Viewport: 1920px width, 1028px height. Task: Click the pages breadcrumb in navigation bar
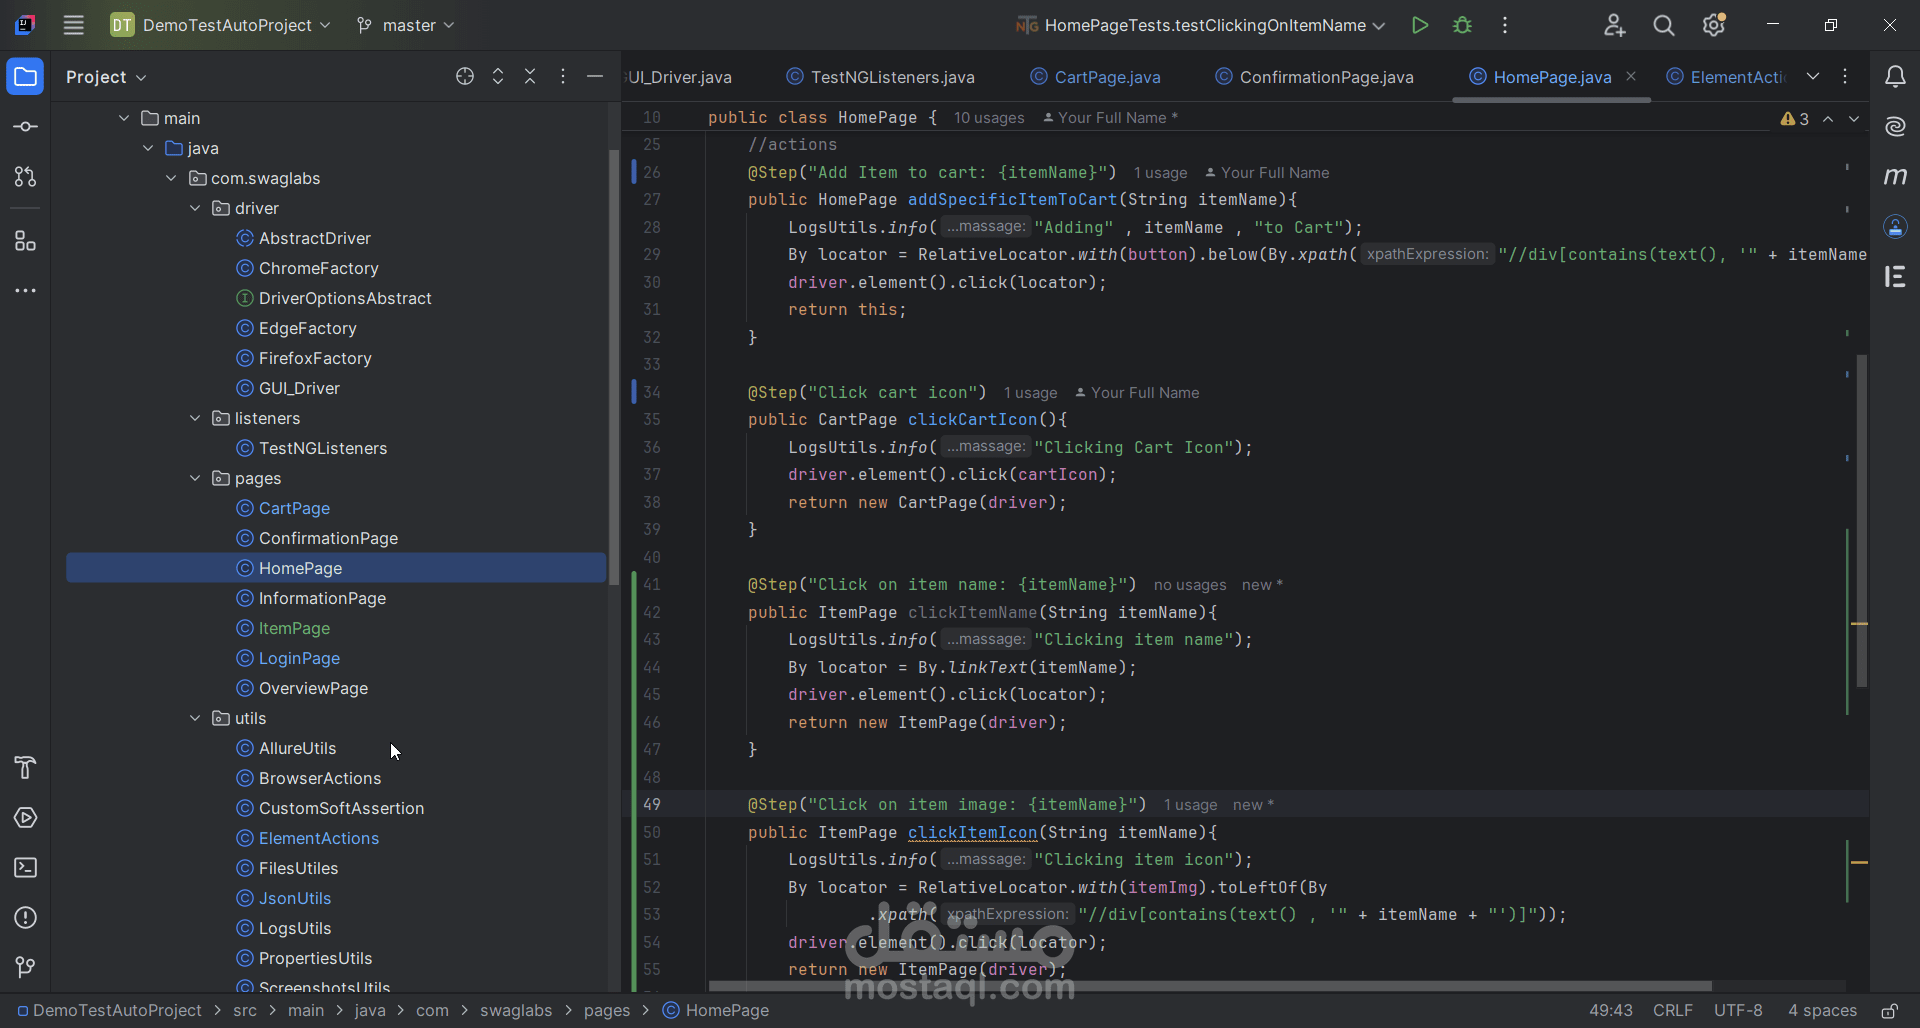tap(607, 1011)
